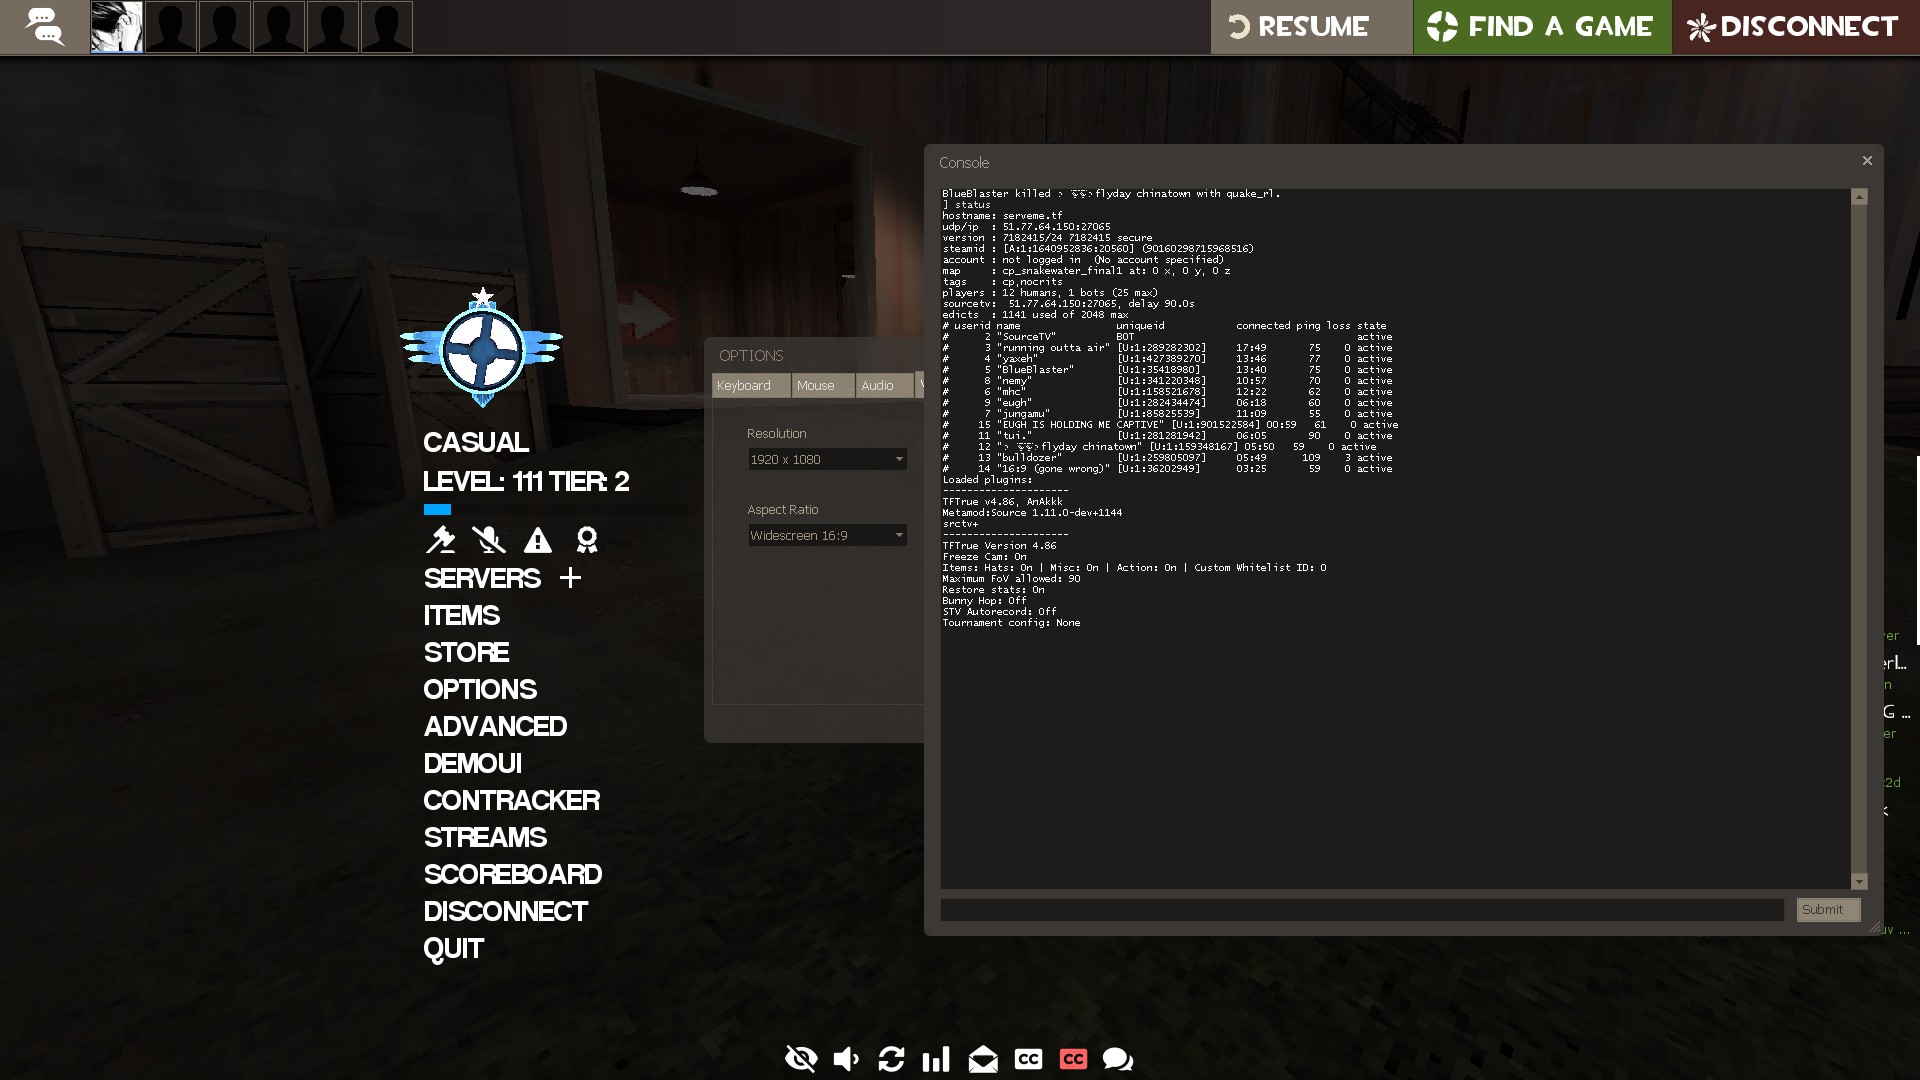This screenshot has width=1920, height=1080.
Task: Open the chat bubbles icon in bottom bar
Action: point(1118,1058)
